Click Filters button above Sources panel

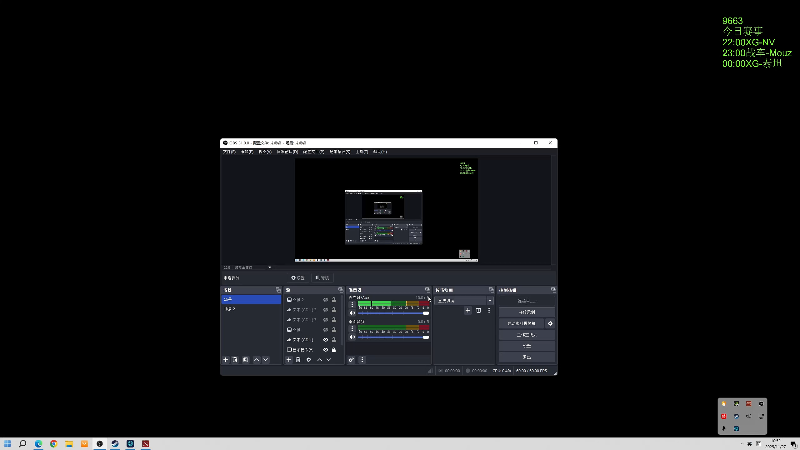(x=322, y=278)
